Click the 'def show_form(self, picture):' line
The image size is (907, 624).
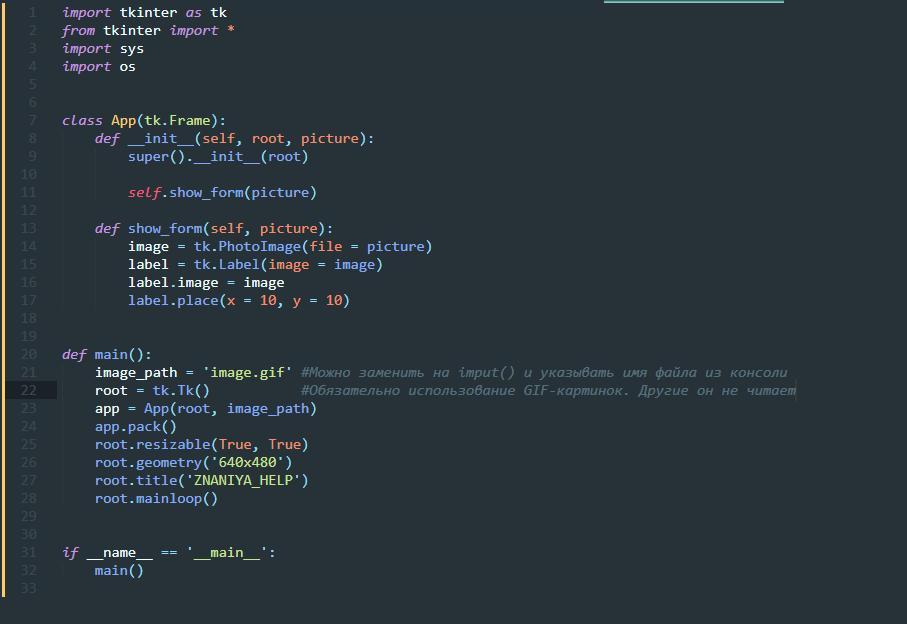(214, 228)
